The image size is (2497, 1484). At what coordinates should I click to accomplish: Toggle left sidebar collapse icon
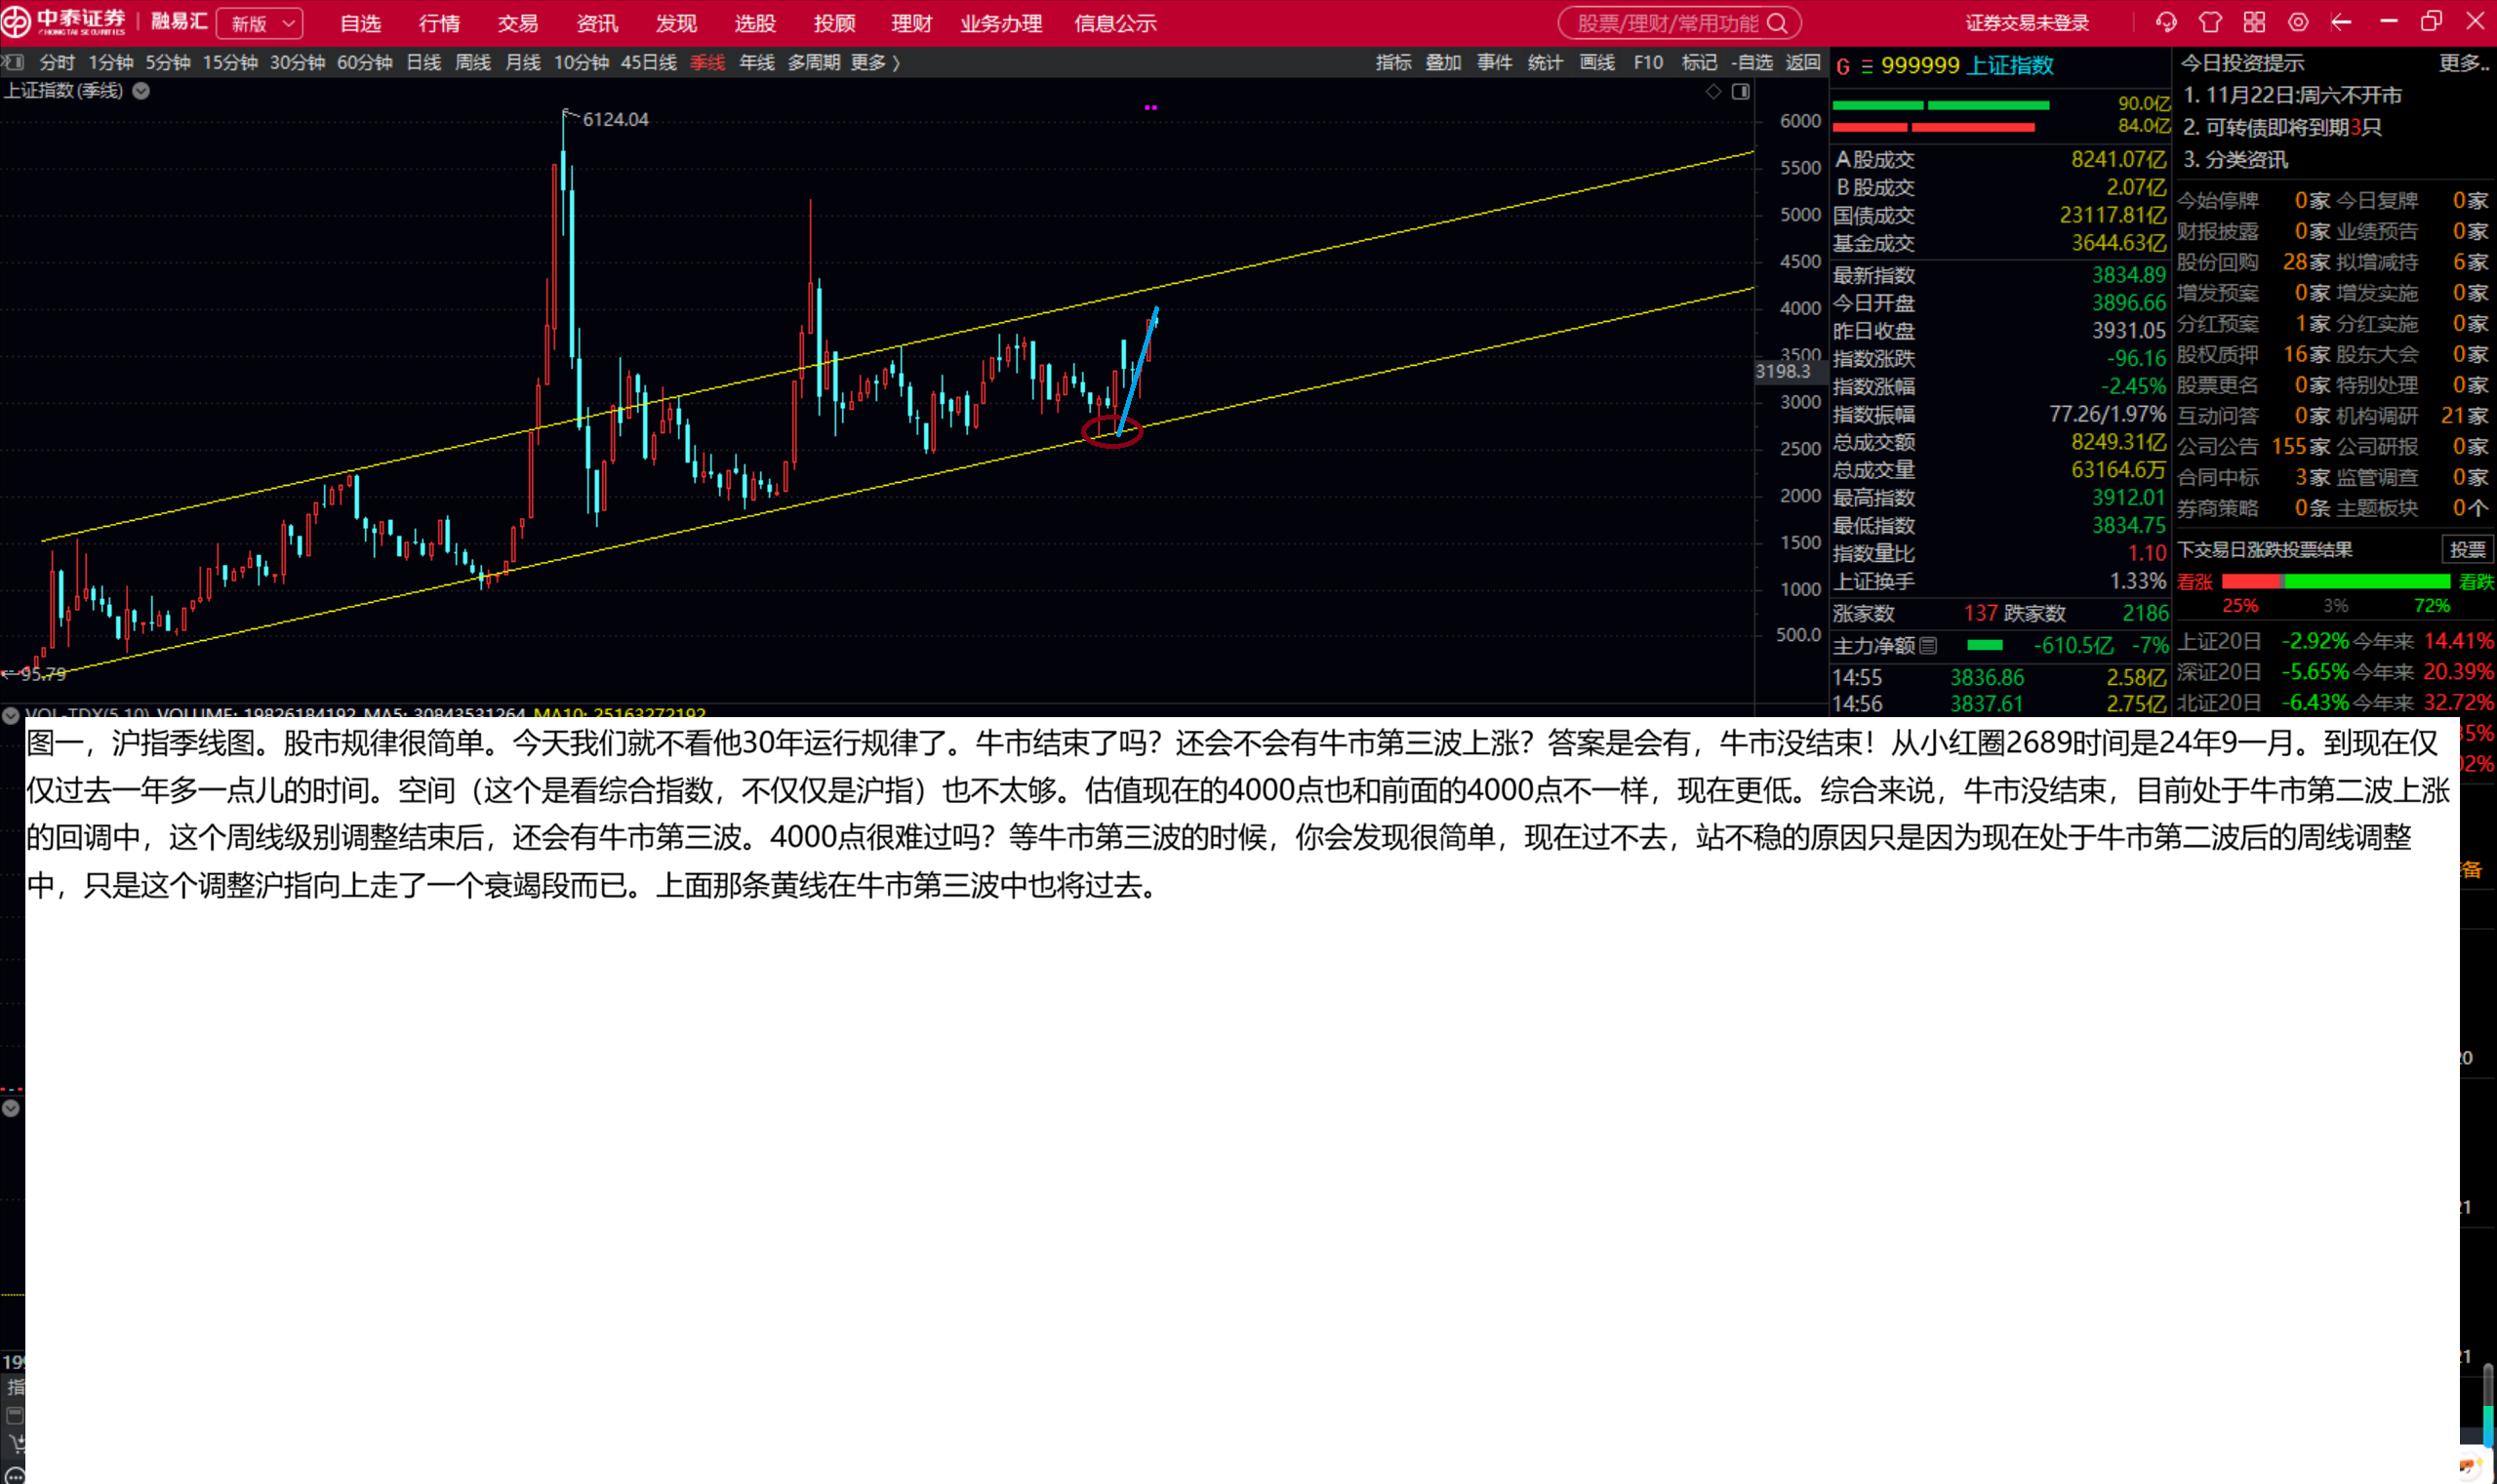[13, 62]
